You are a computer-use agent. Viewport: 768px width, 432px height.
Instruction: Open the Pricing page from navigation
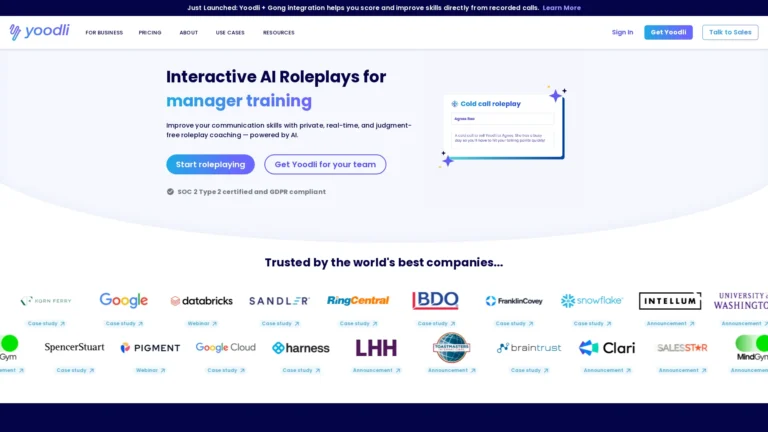pyautogui.click(x=150, y=33)
